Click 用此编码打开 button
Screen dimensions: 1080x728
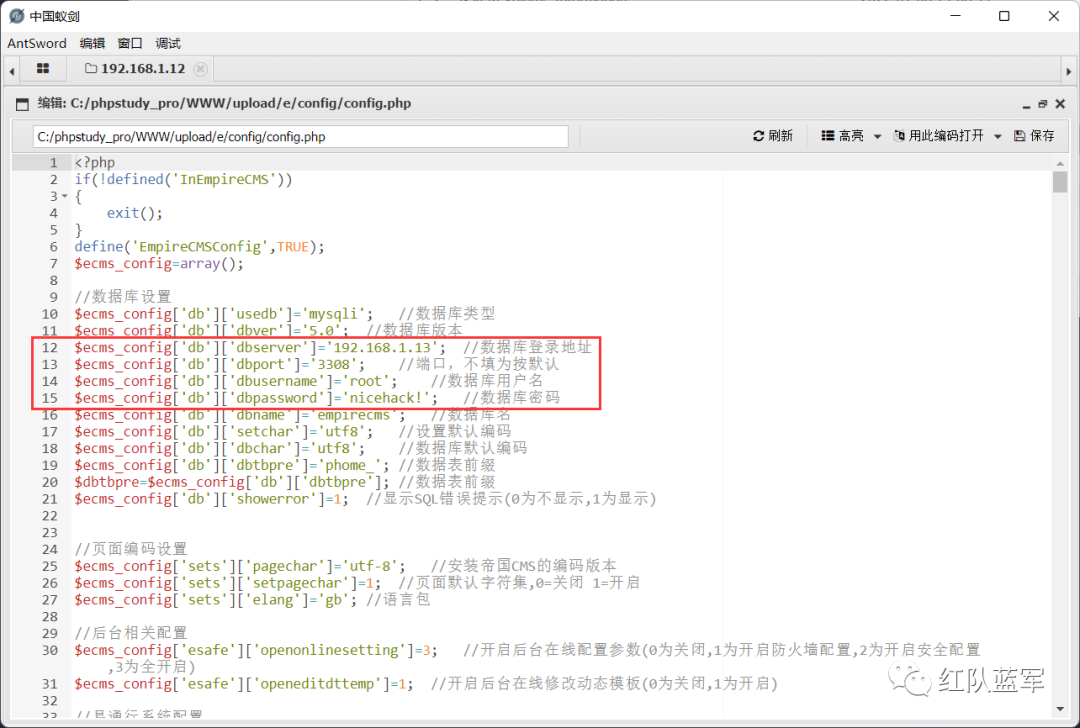coord(938,136)
